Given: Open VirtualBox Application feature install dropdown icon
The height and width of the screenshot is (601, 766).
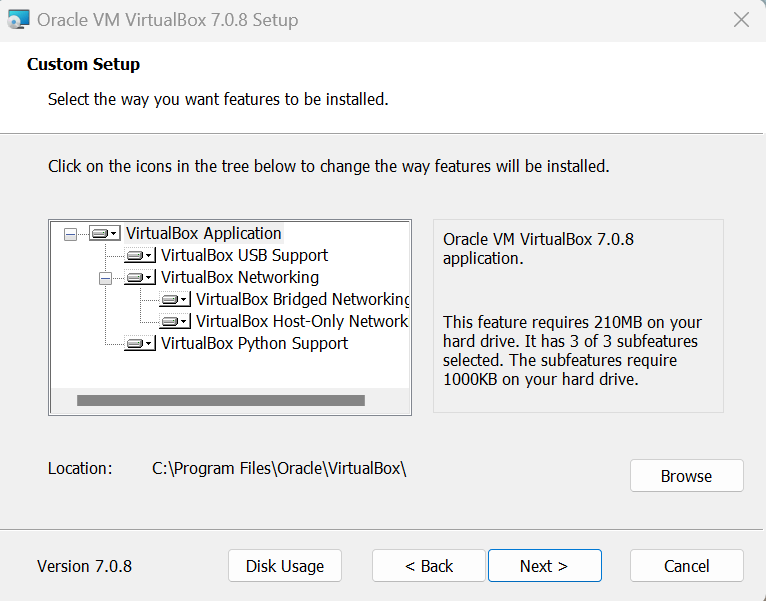Looking at the screenshot, I should pos(105,234).
